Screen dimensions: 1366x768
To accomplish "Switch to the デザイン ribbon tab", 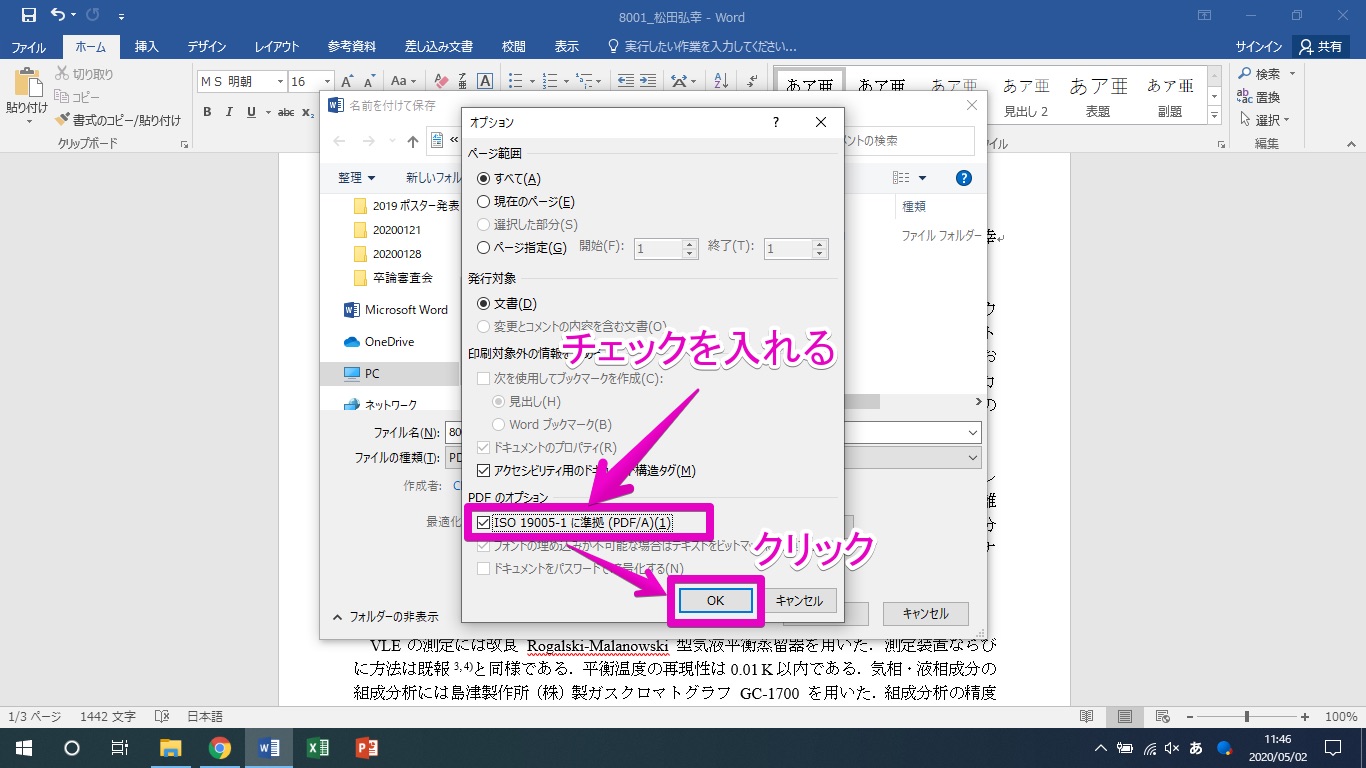I will [206, 46].
